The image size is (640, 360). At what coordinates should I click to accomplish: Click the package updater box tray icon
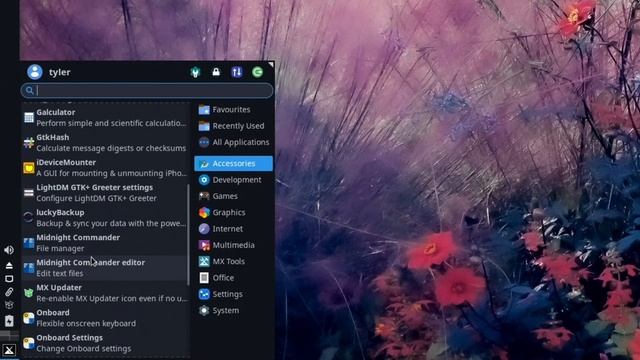(9, 305)
